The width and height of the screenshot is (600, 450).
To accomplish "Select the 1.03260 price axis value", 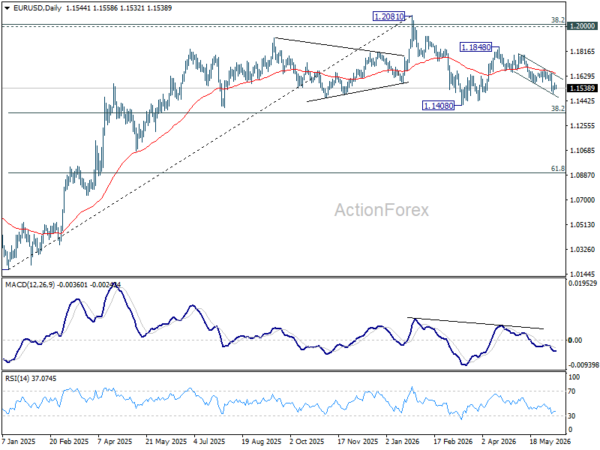I will point(583,249).
